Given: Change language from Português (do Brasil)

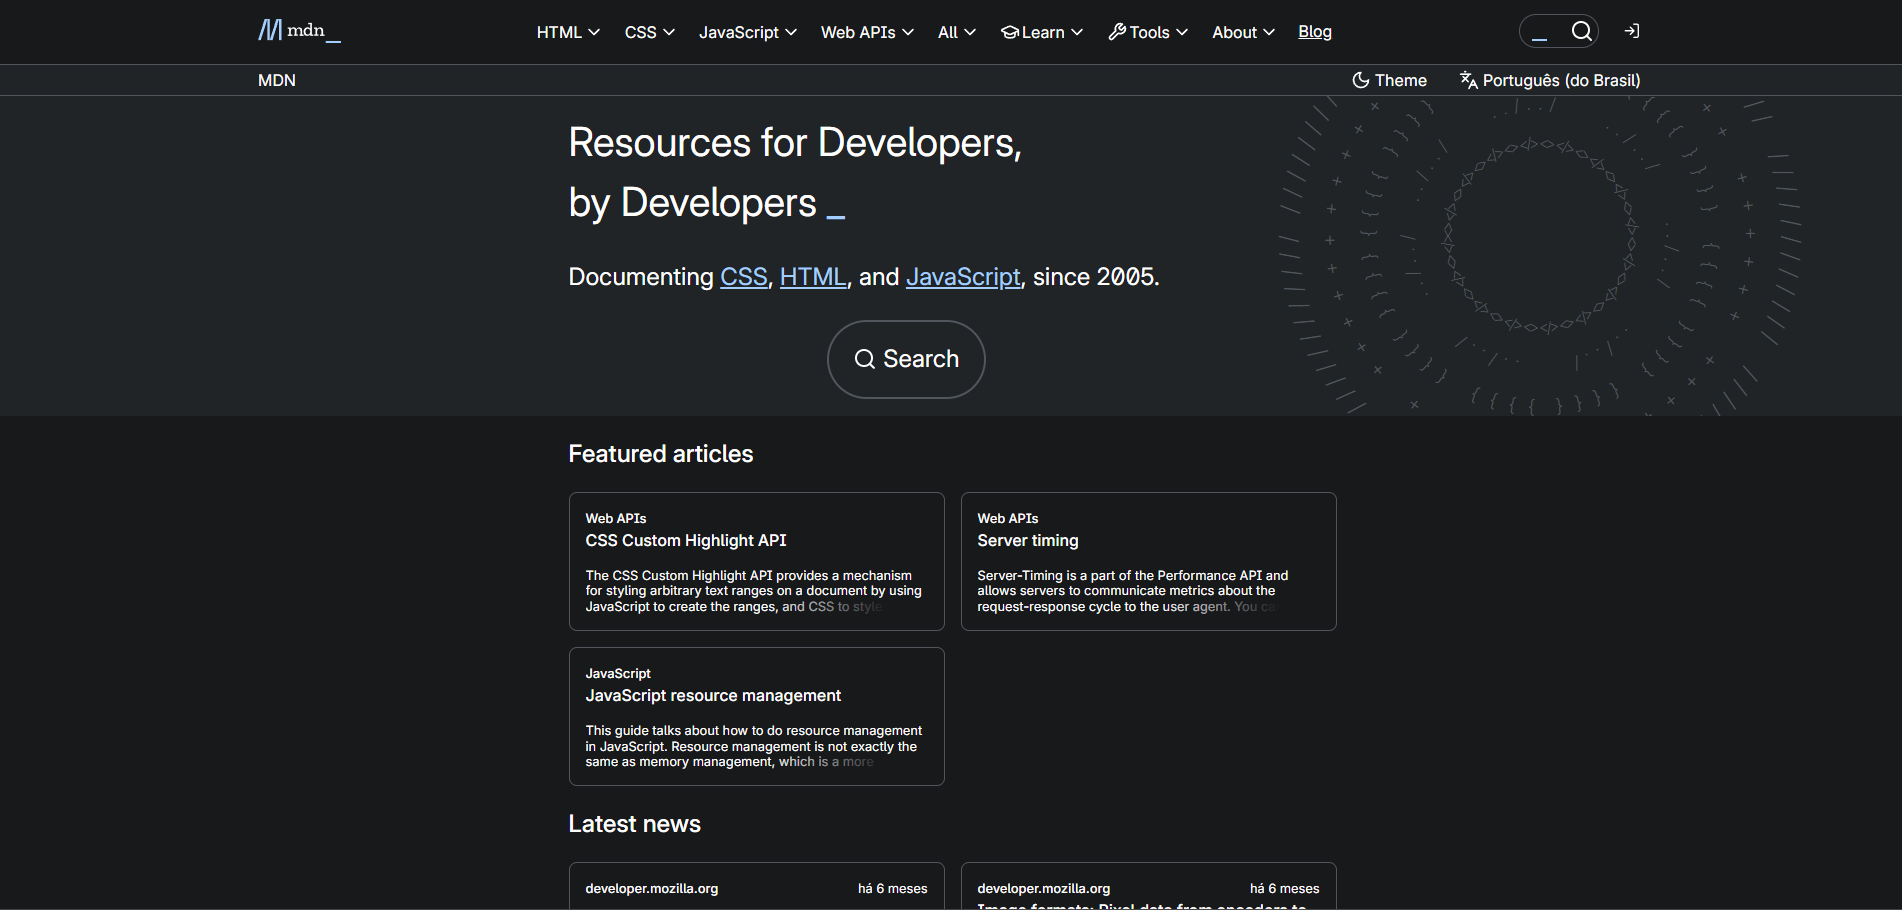Looking at the screenshot, I should [x=1550, y=80].
